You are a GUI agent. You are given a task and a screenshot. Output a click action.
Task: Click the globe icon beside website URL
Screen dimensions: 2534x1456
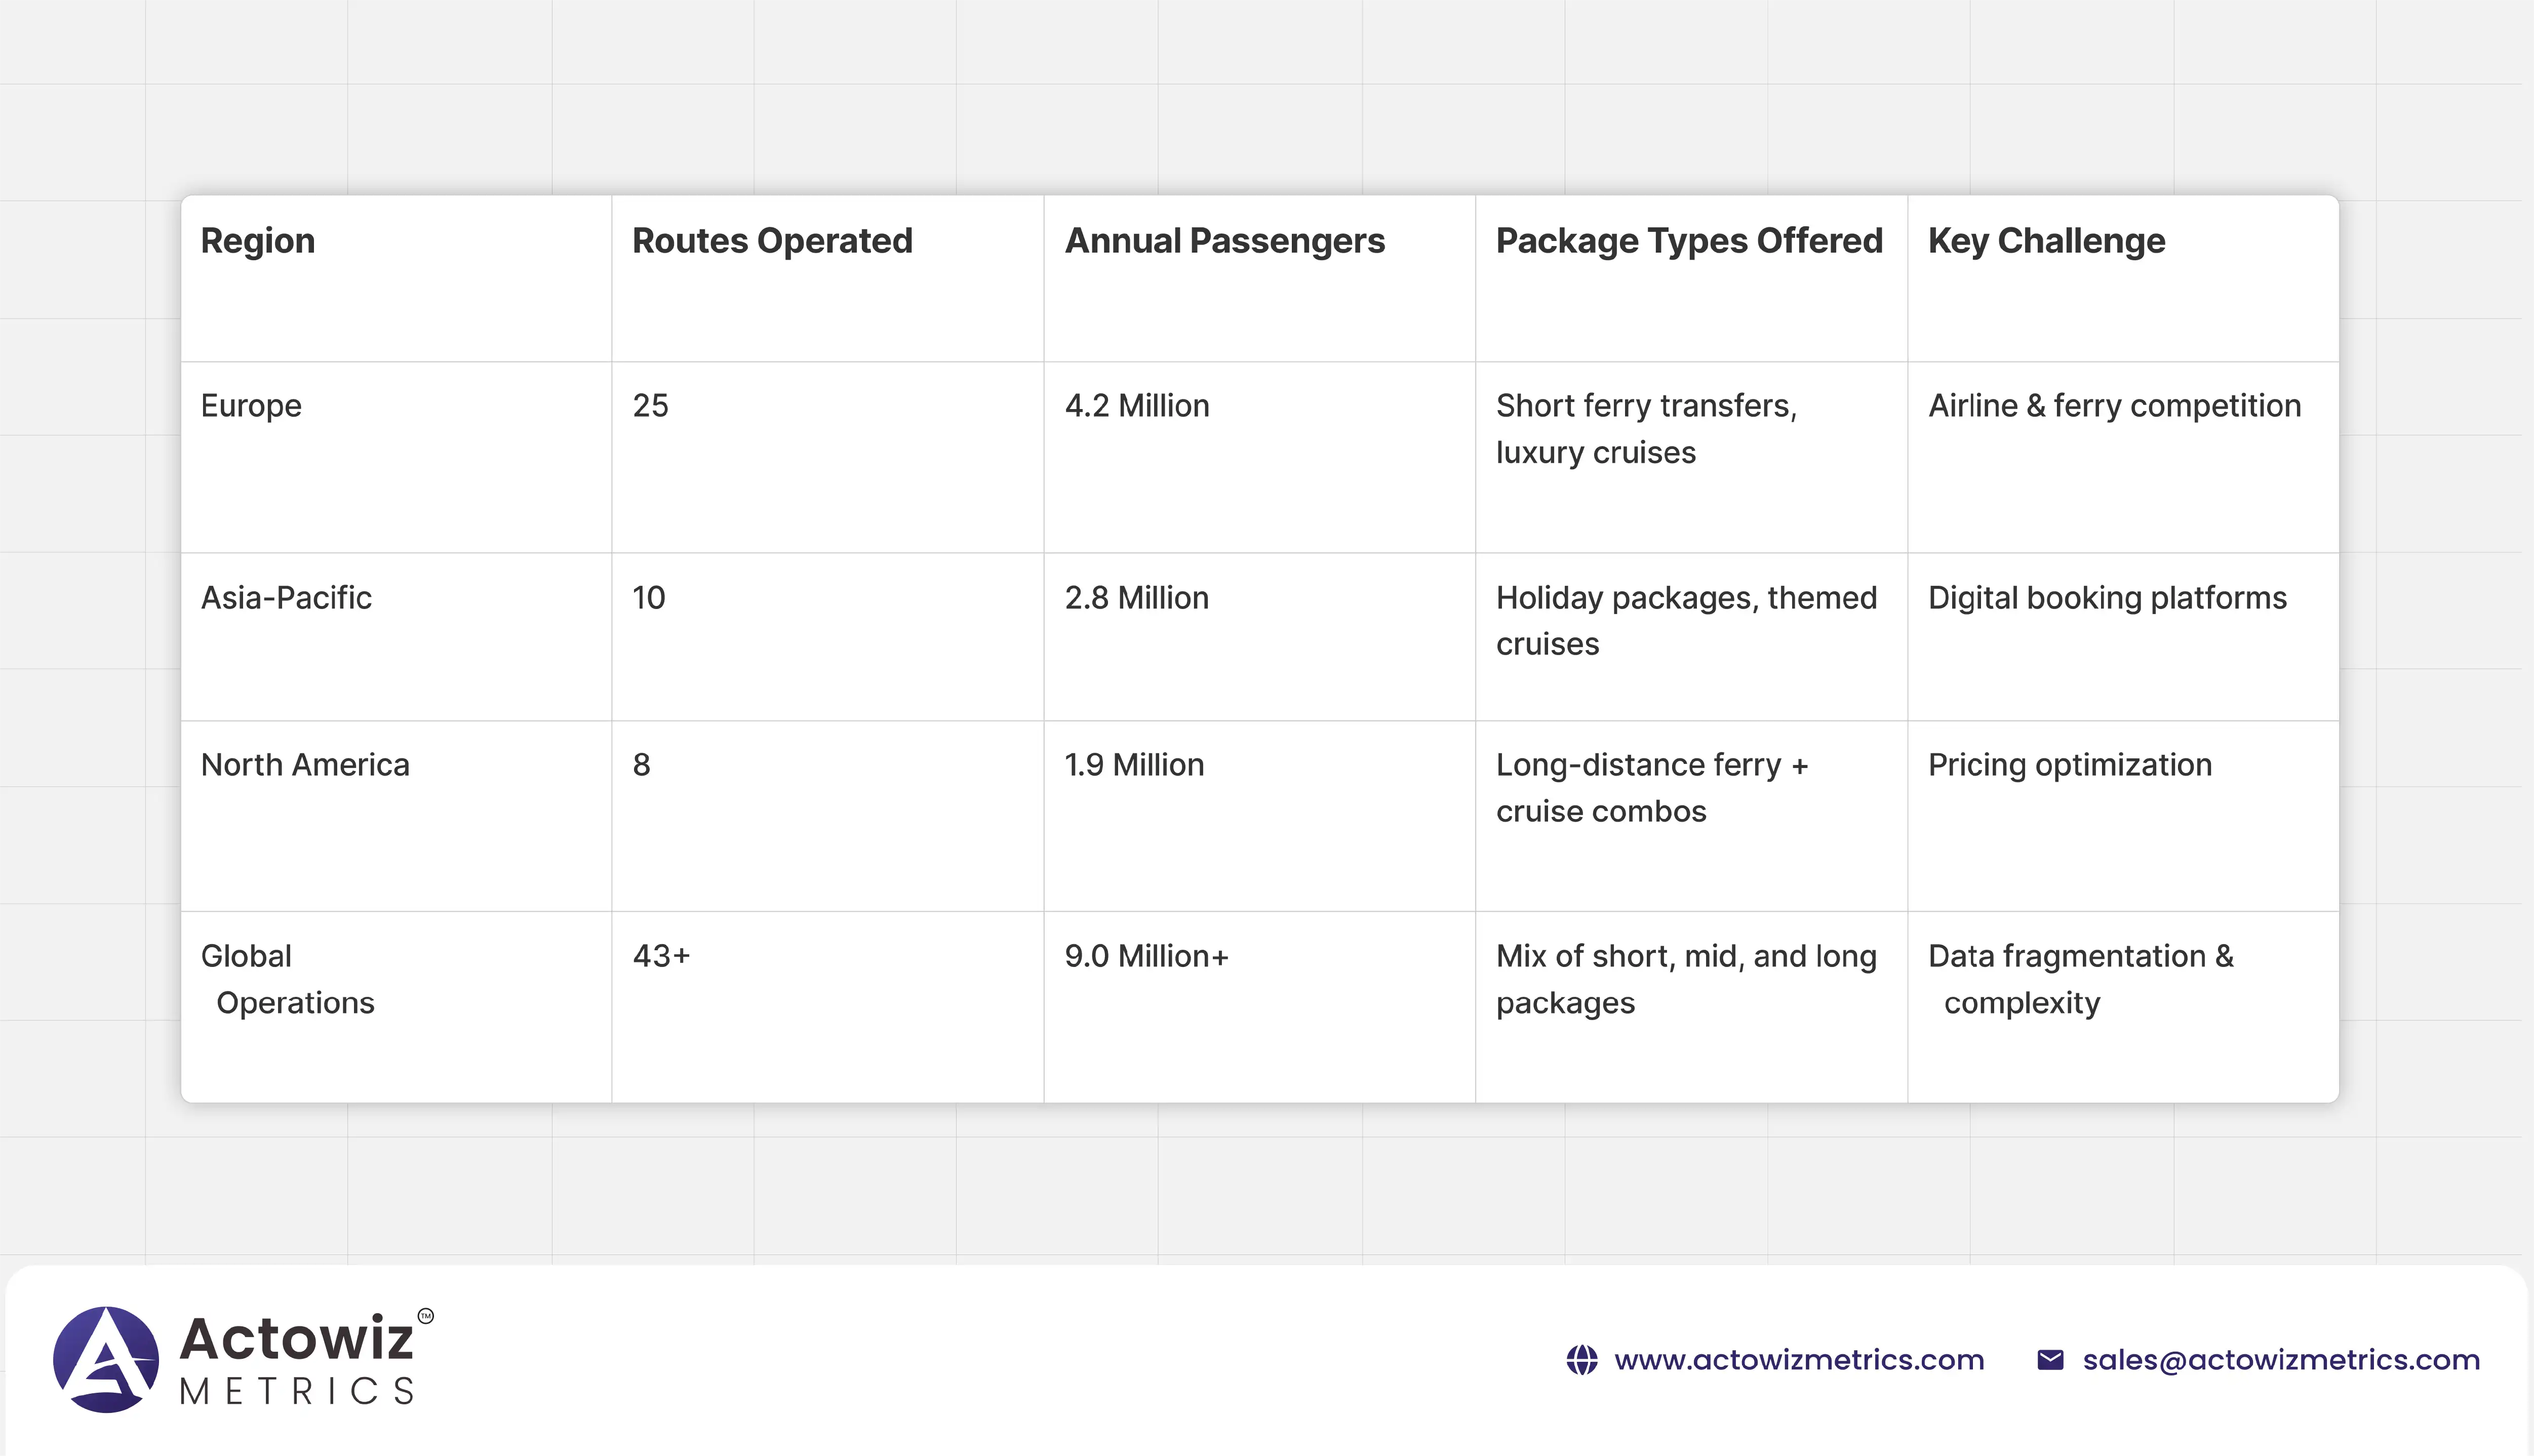pyautogui.click(x=1581, y=1360)
